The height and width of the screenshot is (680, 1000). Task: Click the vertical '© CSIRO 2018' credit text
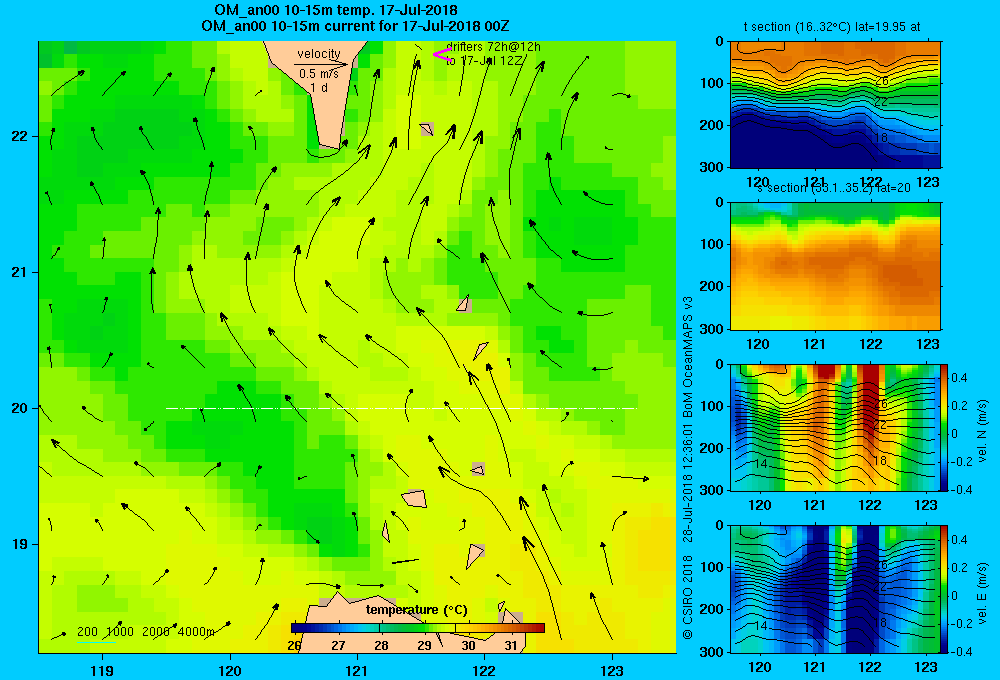click(688, 596)
